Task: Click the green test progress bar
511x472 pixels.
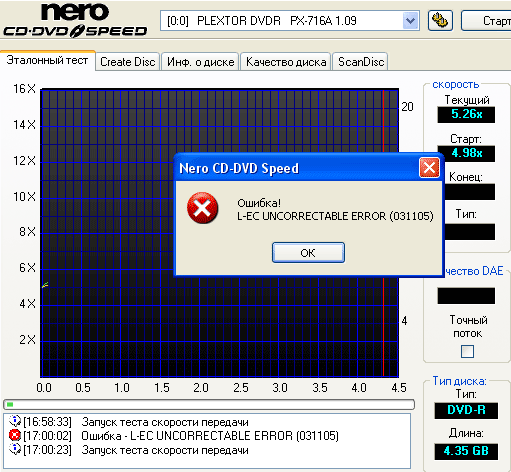Action: click(209, 405)
